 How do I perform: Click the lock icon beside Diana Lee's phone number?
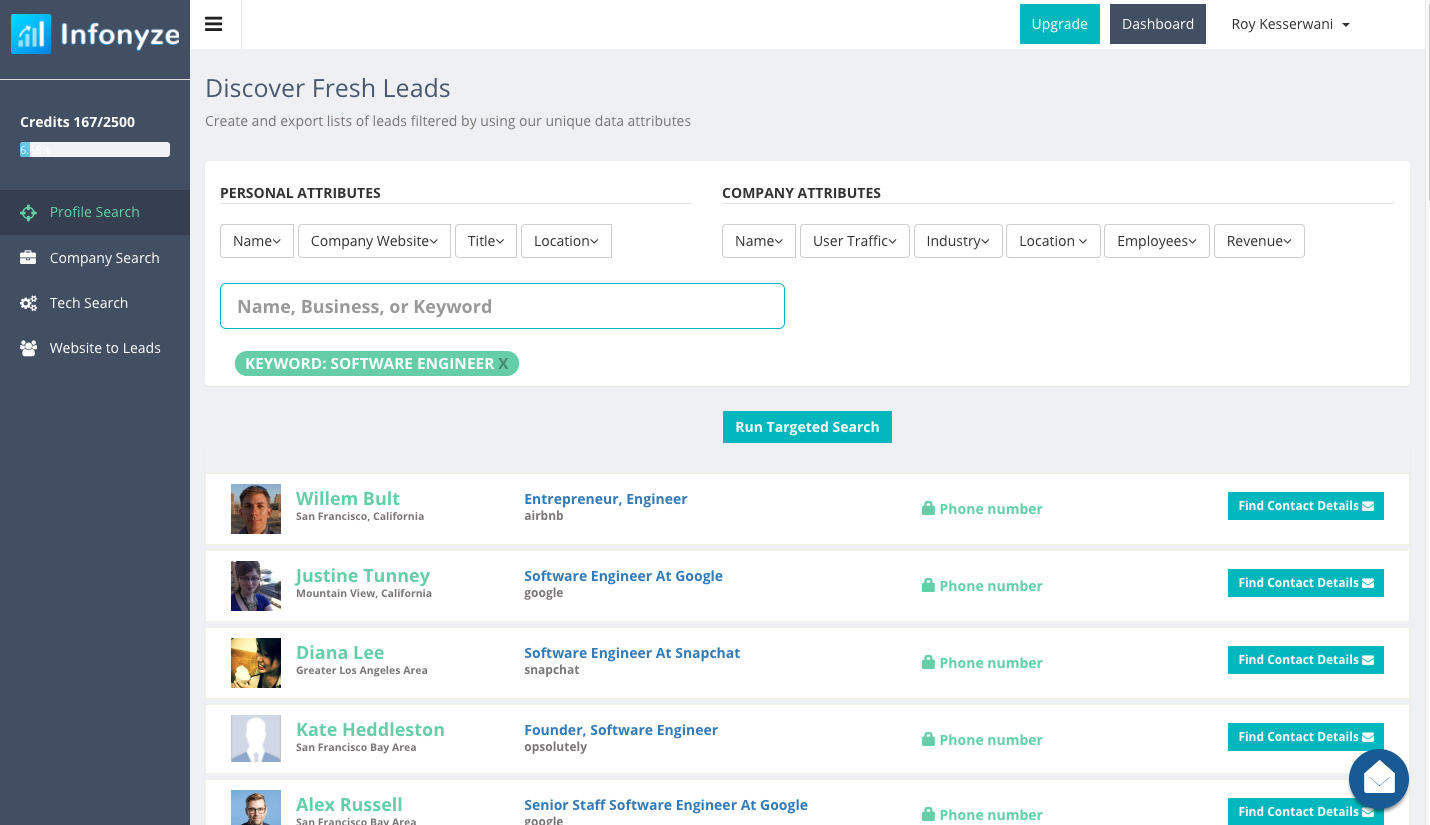[x=928, y=662]
